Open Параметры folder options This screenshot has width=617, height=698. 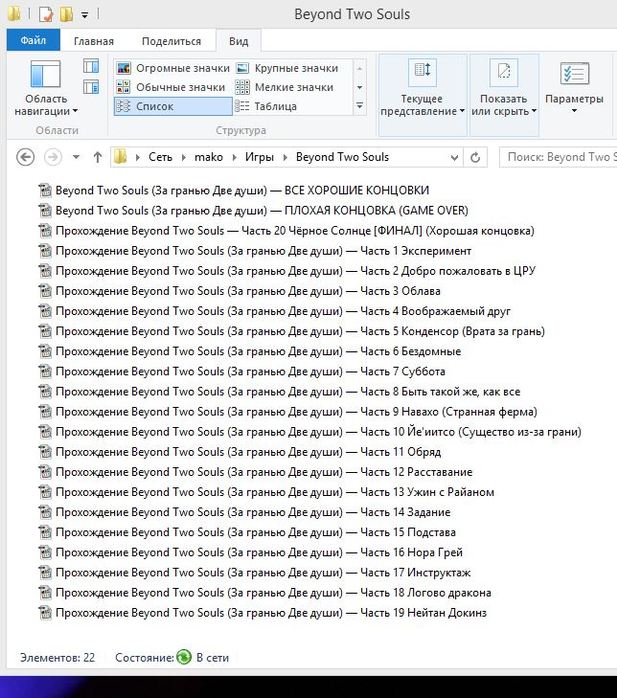point(574,89)
